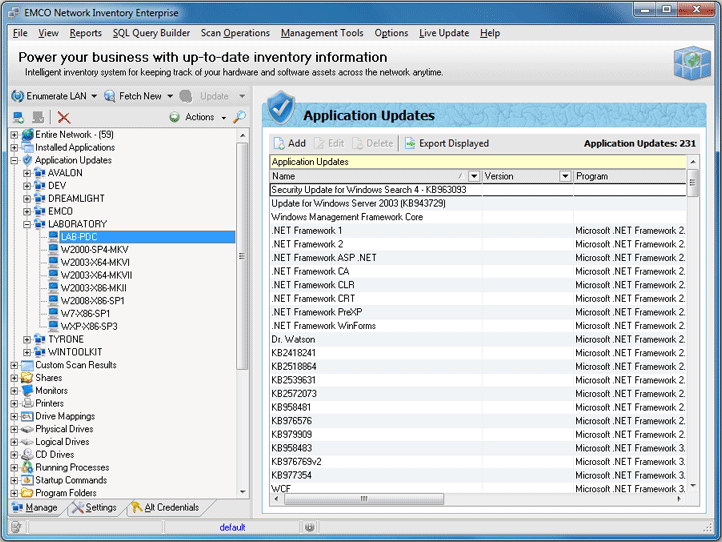Click the Startup Commands icon

pos(28,480)
